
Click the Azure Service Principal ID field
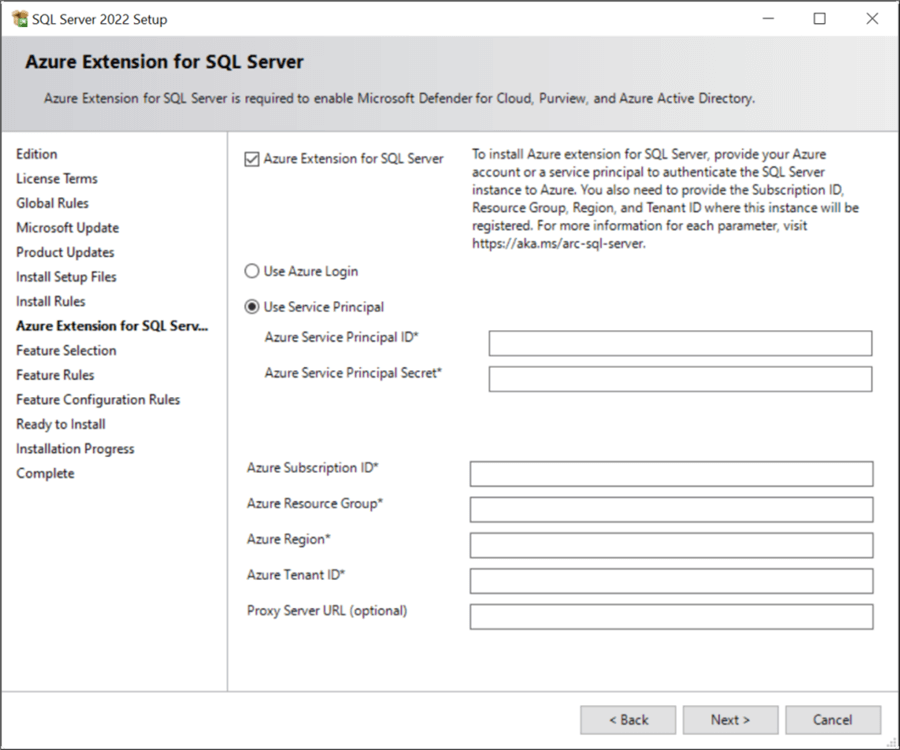[680, 343]
